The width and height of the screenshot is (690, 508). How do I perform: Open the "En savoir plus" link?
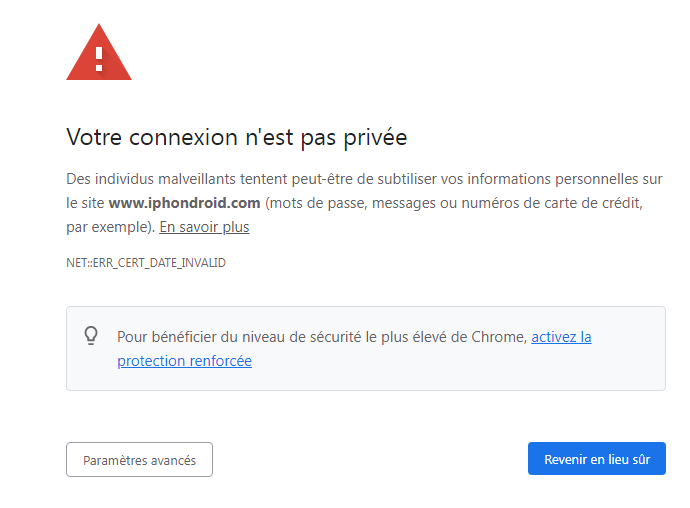click(204, 227)
